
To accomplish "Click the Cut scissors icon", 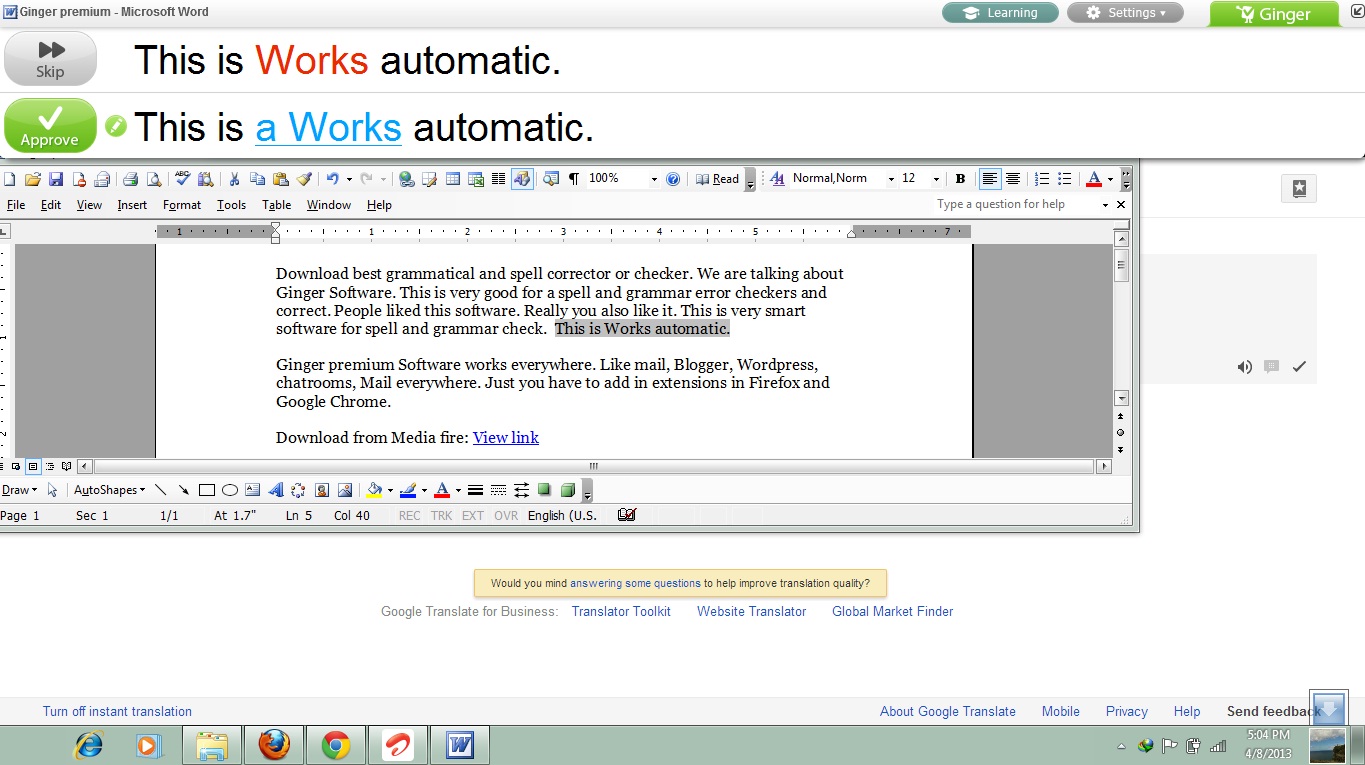I will (234, 179).
